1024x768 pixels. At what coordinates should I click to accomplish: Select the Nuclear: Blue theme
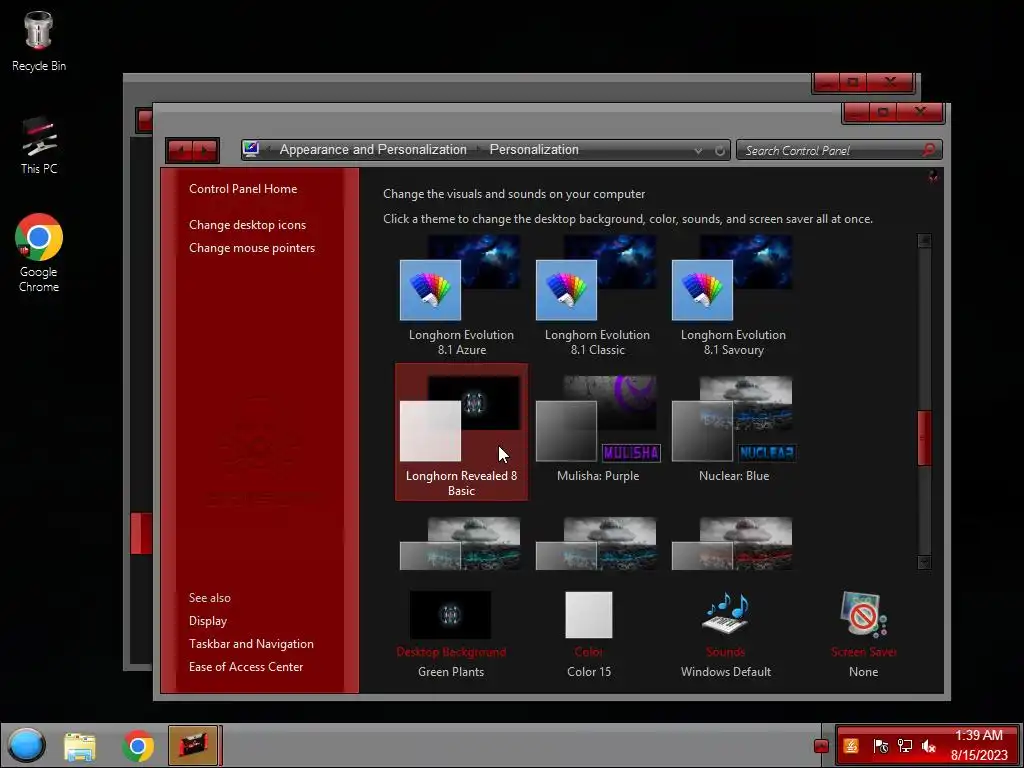click(733, 431)
